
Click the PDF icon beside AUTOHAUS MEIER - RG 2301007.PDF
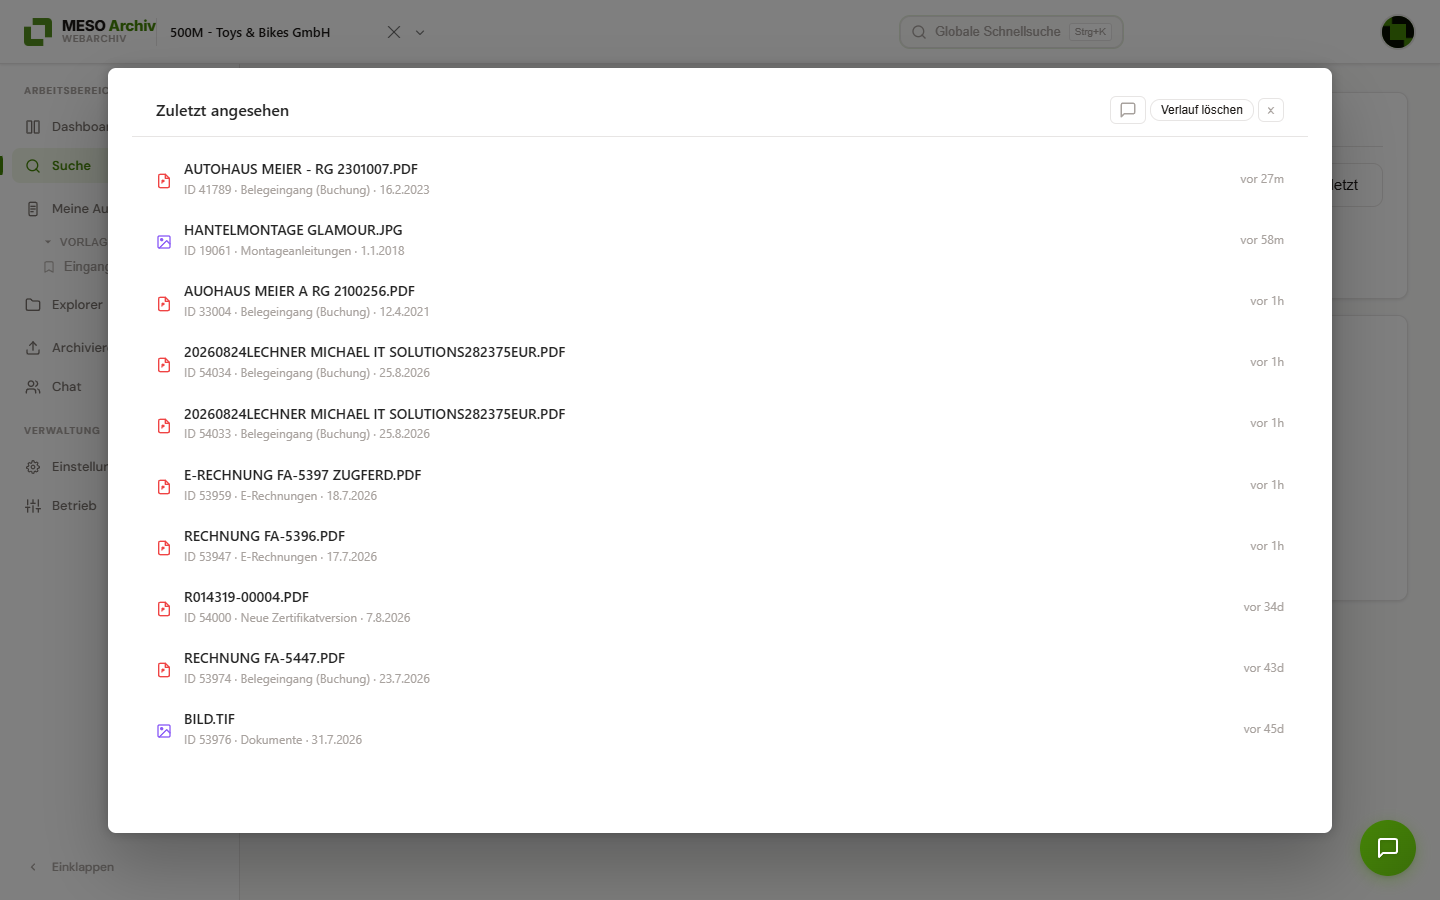pyautogui.click(x=164, y=181)
